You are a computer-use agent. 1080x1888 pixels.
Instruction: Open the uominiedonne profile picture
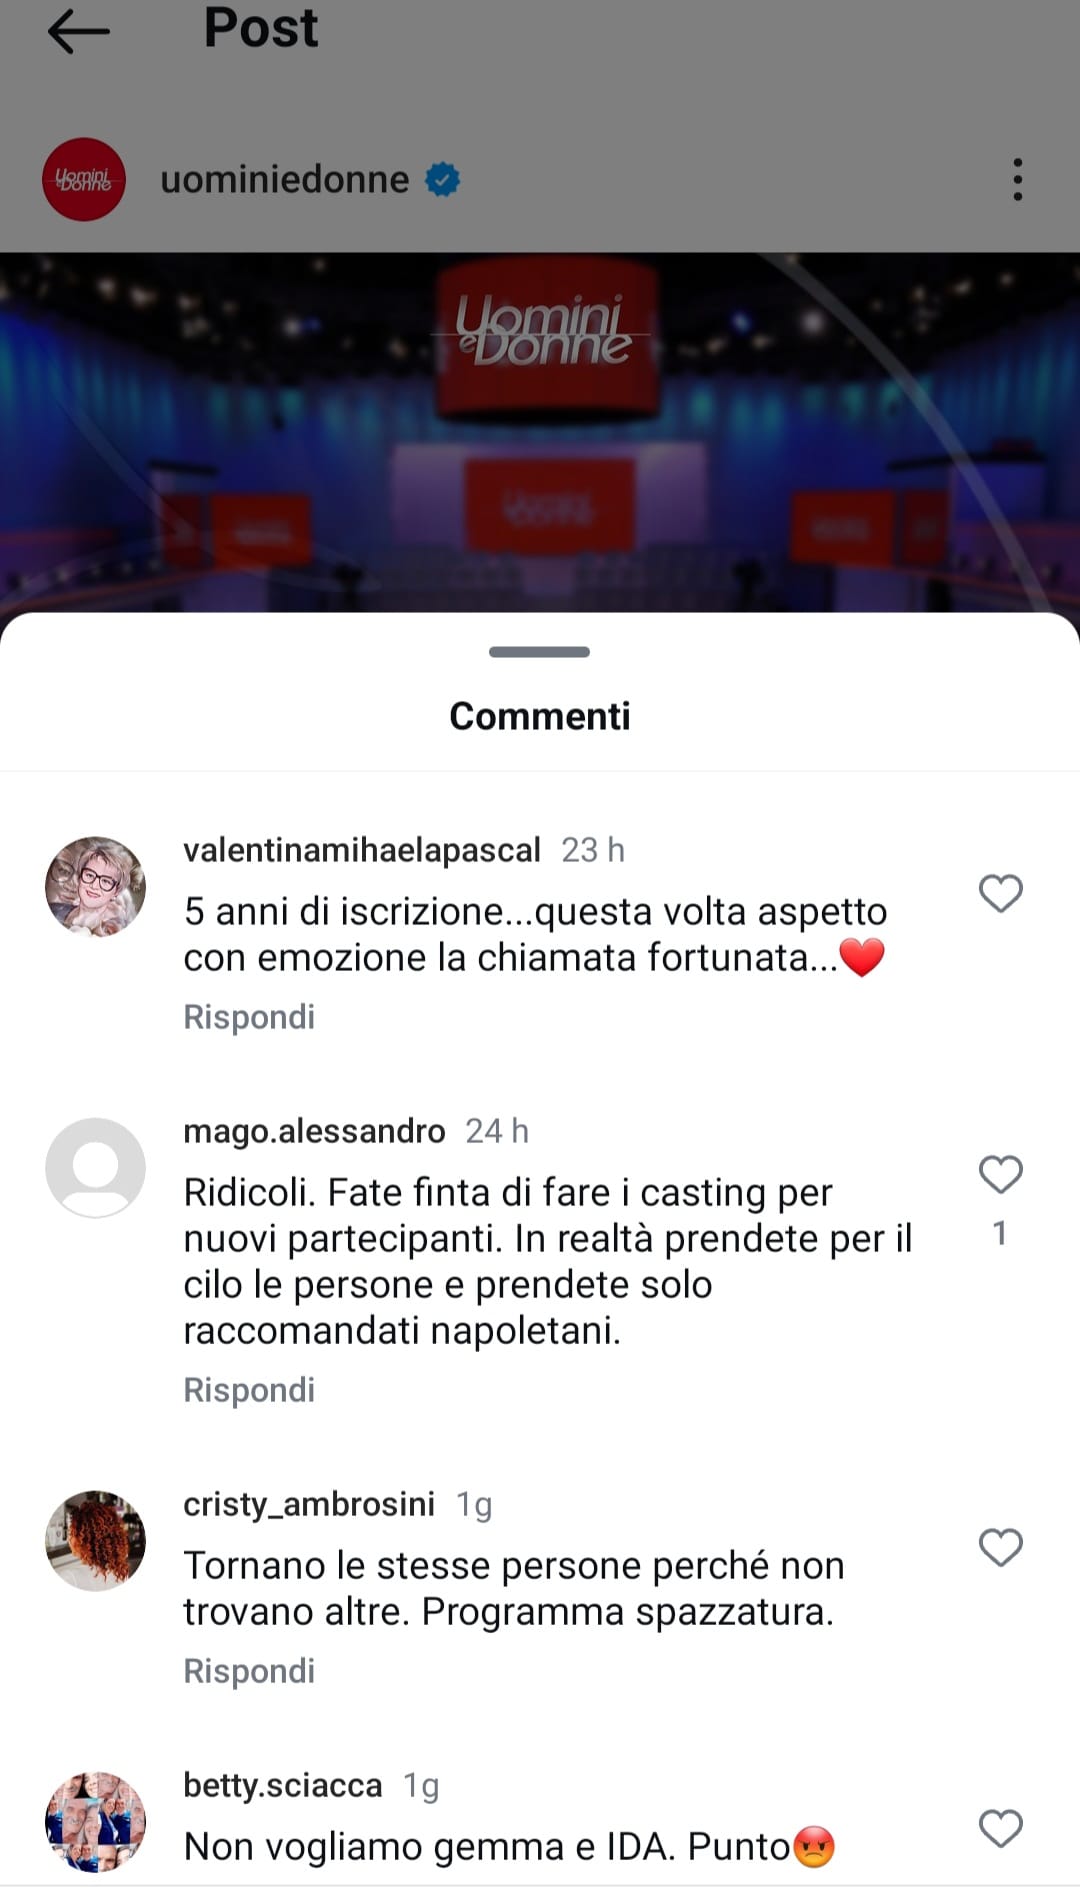(x=84, y=180)
